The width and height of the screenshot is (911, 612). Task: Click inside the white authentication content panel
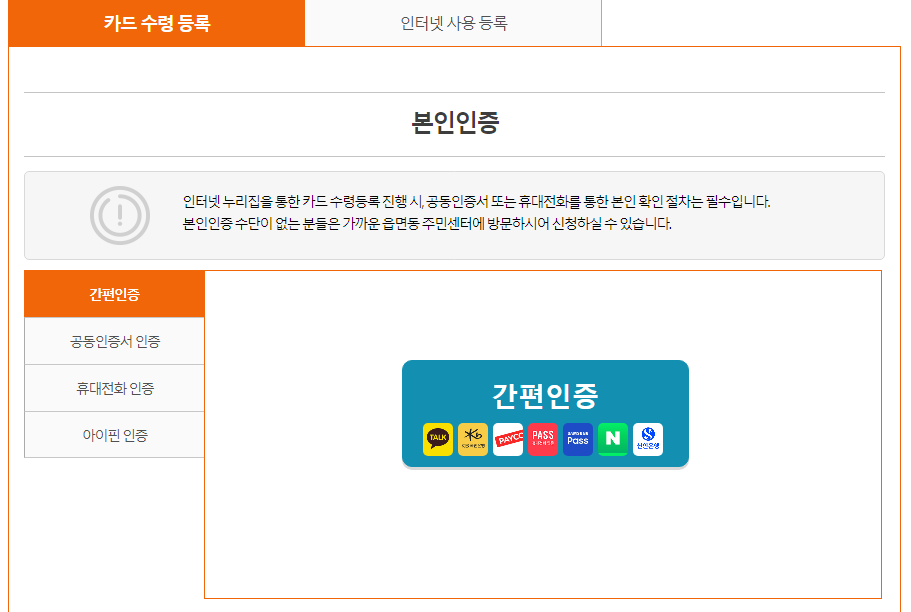pos(545,540)
